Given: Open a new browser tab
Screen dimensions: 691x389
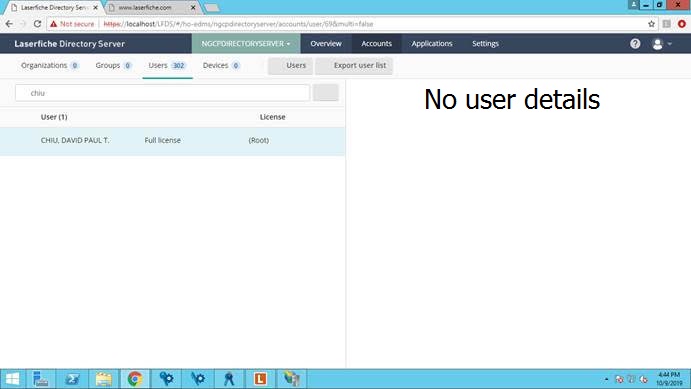Looking at the screenshot, I should click(x=212, y=7).
